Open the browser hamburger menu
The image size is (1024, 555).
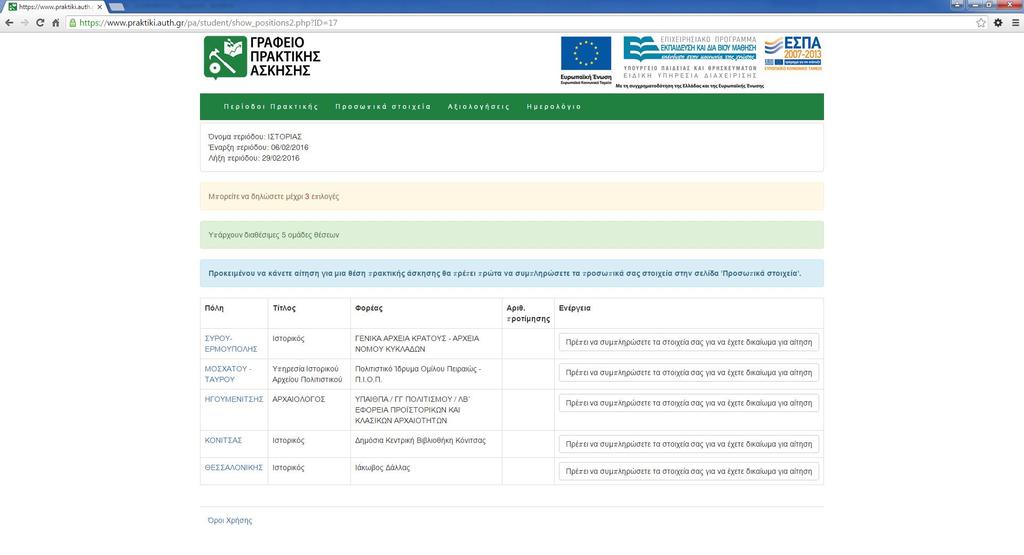pos(1016,23)
